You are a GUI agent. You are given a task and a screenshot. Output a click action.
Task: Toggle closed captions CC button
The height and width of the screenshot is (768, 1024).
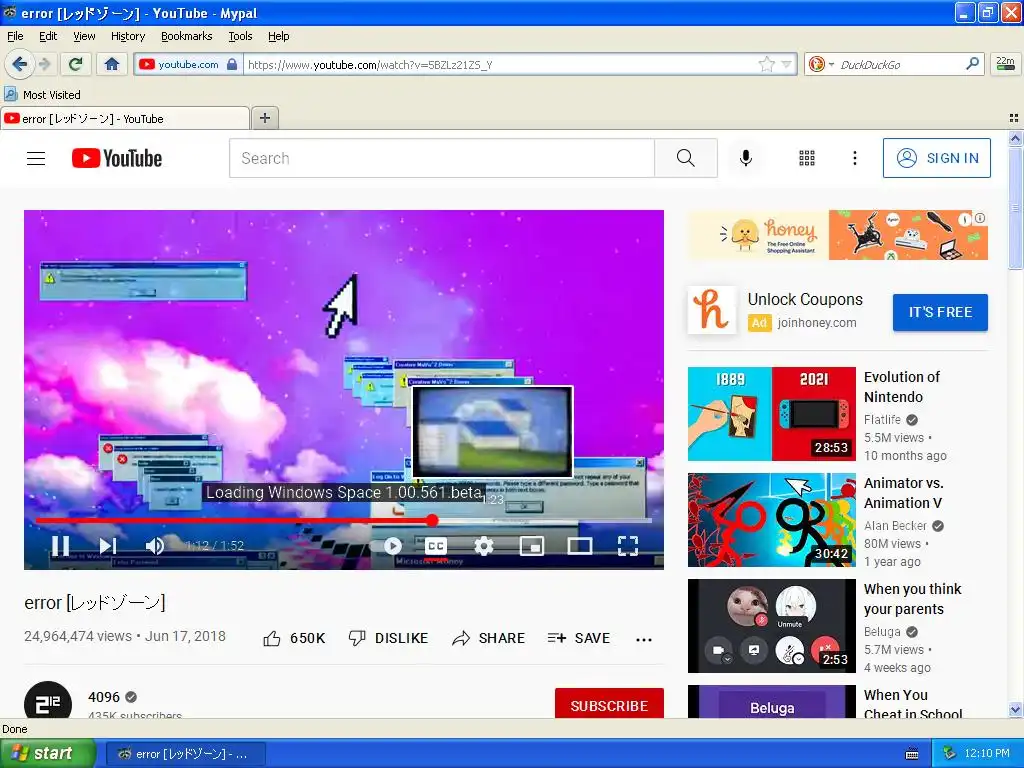point(436,545)
